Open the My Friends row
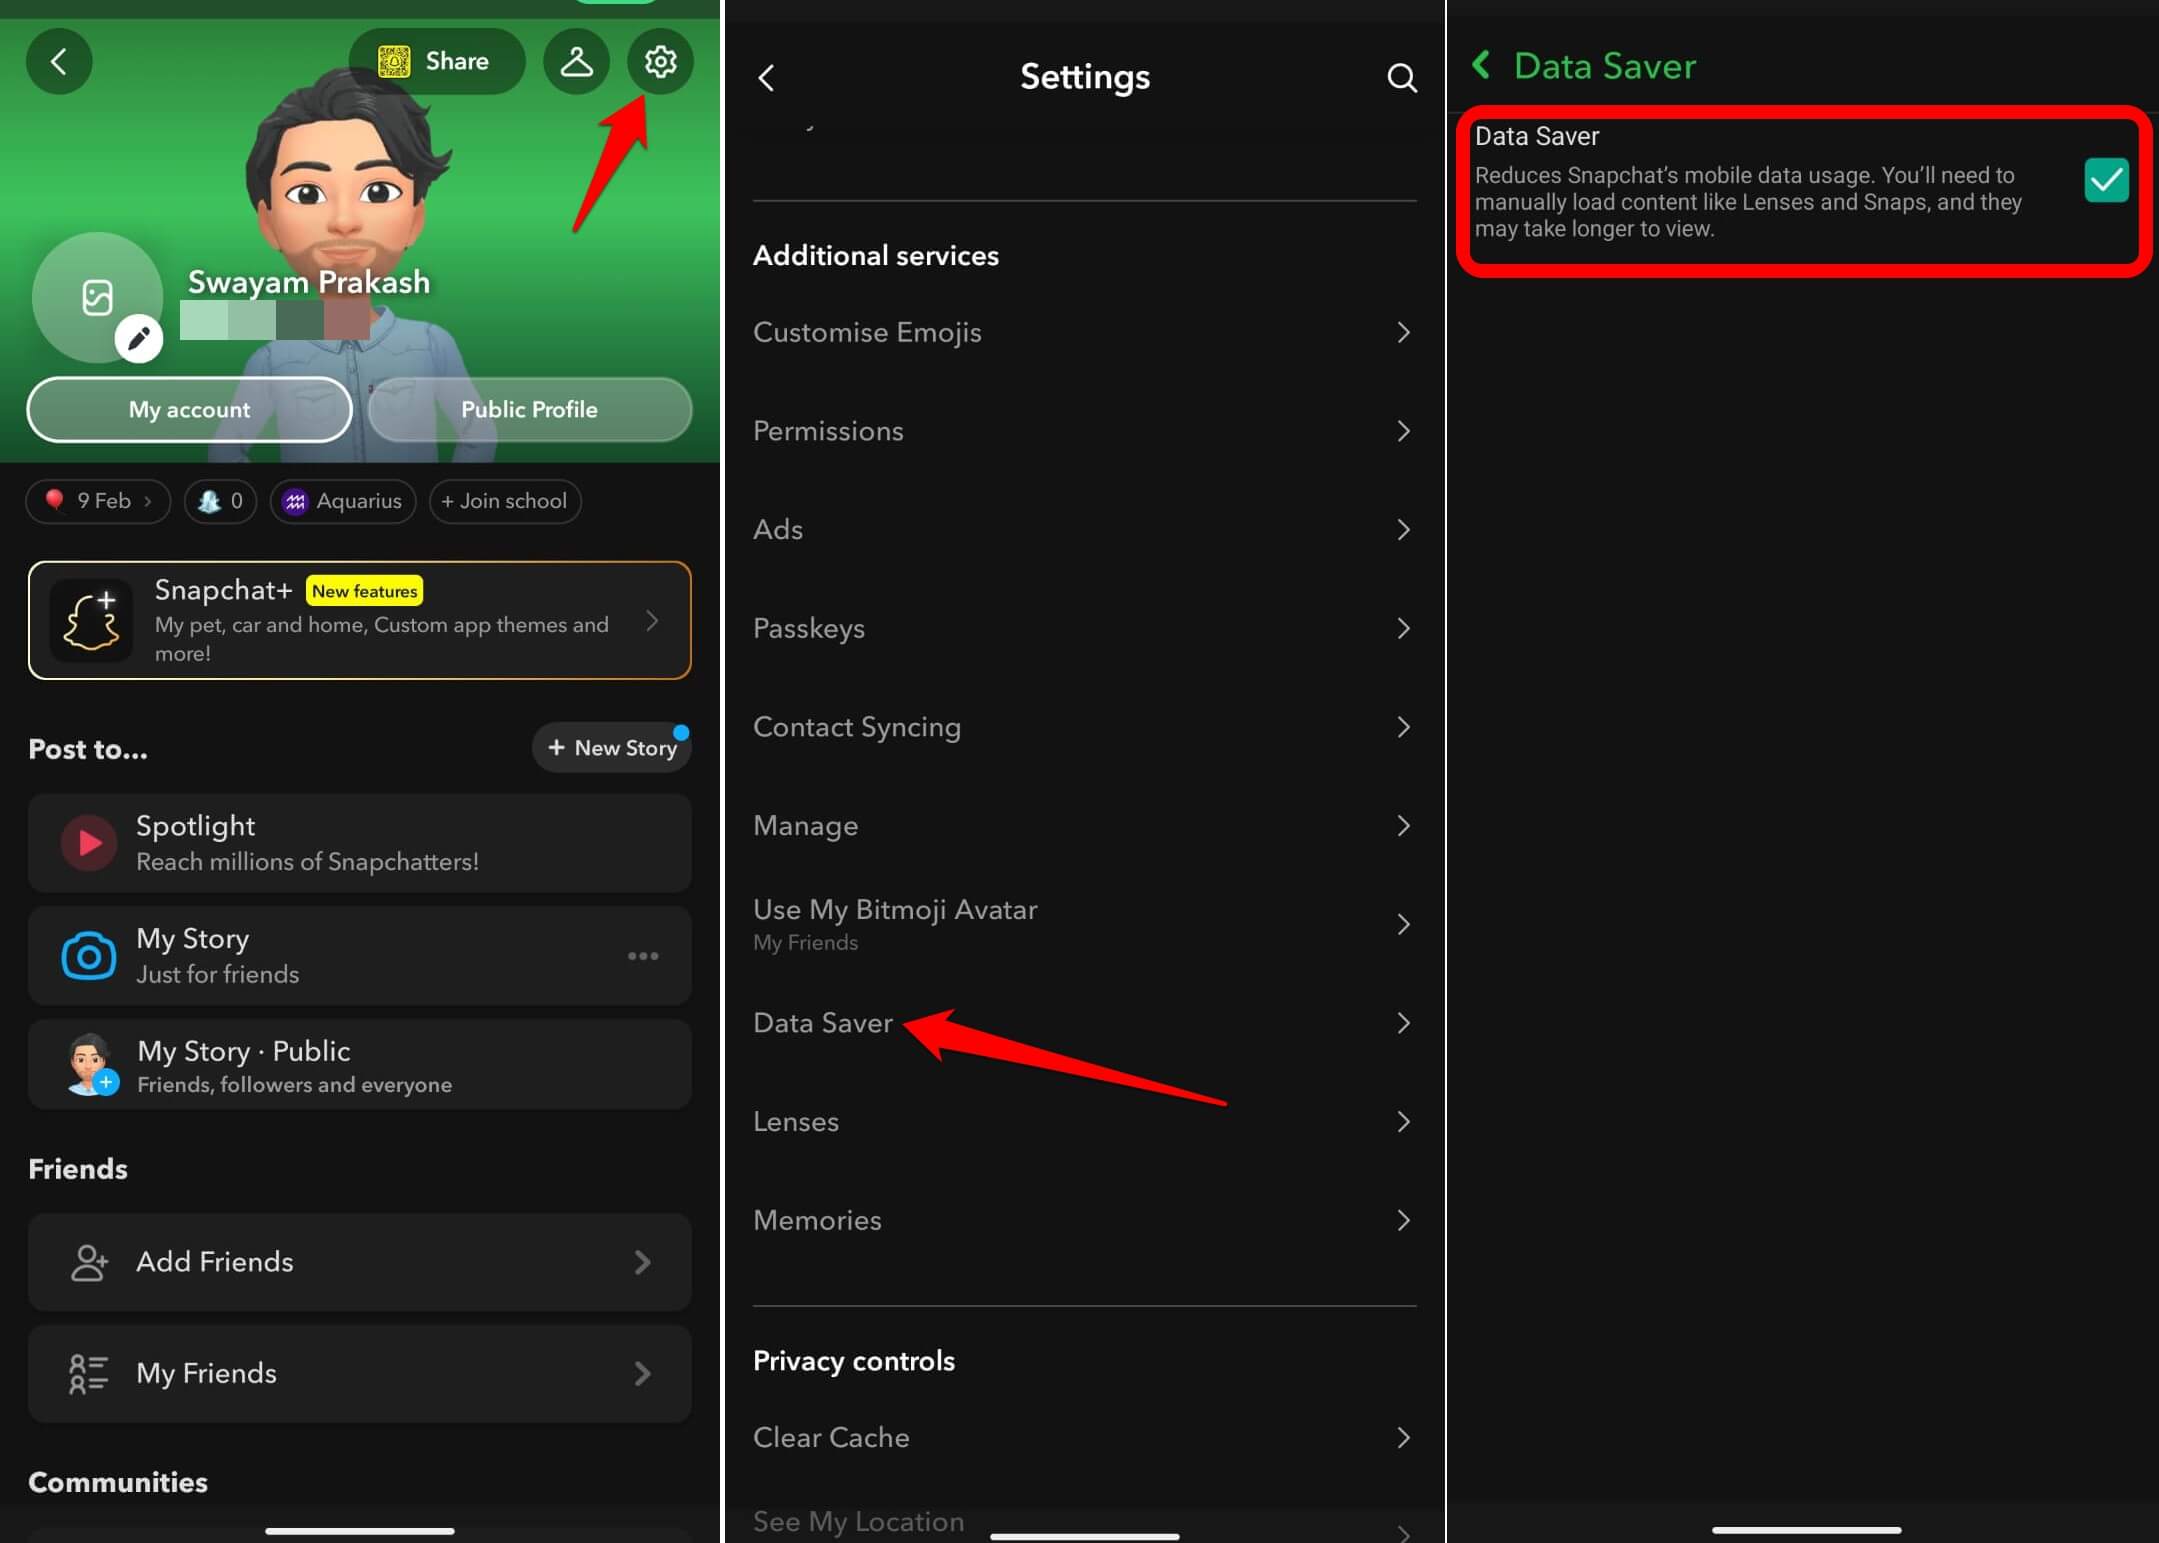 [x=360, y=1374]
